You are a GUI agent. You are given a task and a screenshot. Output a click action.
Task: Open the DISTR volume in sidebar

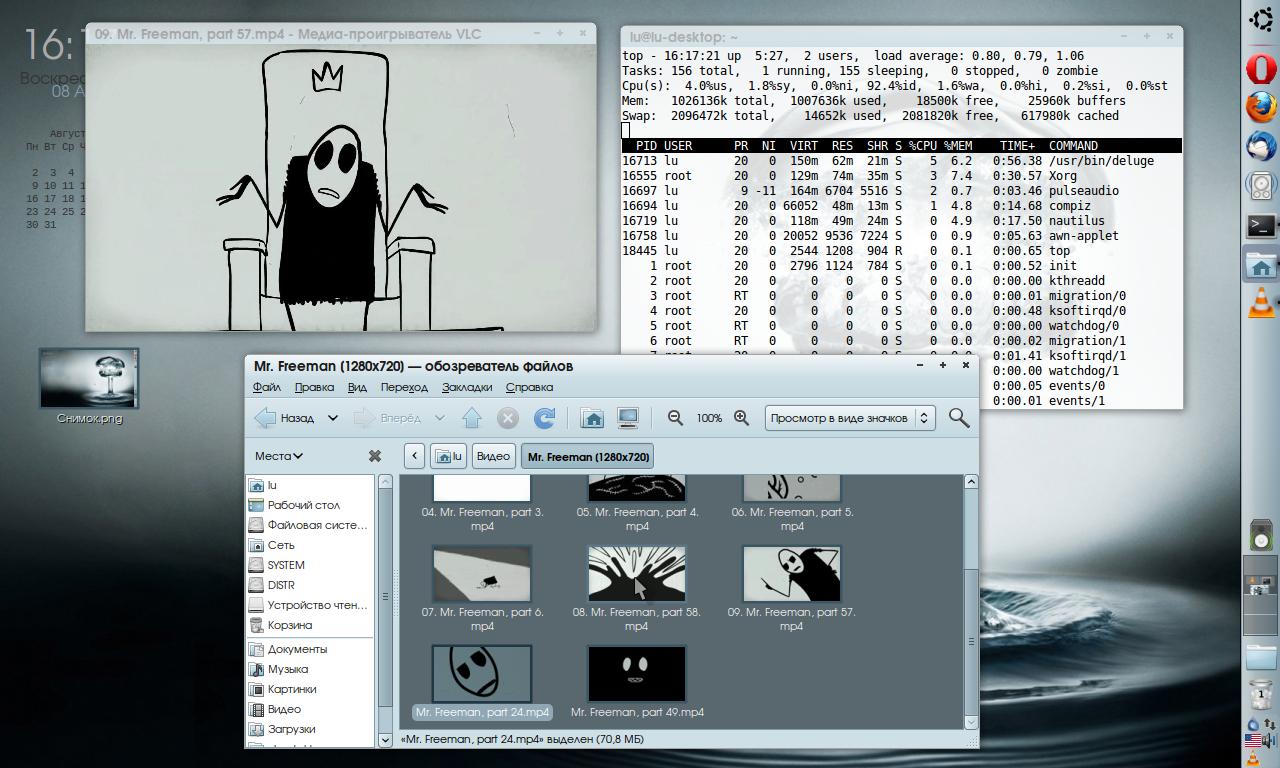(x=310, y=585)
